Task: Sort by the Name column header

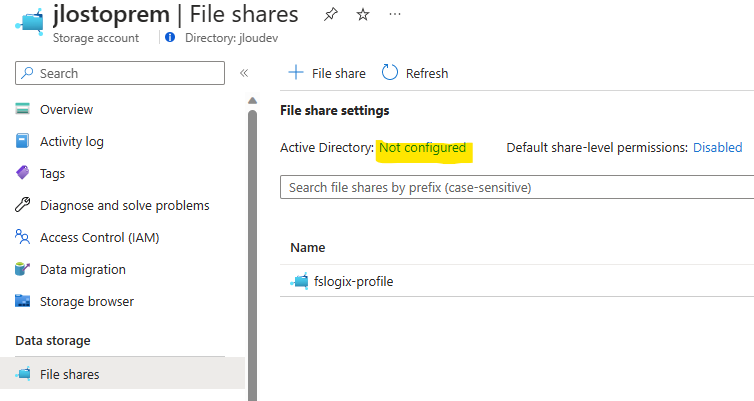Action: [308, 248]
